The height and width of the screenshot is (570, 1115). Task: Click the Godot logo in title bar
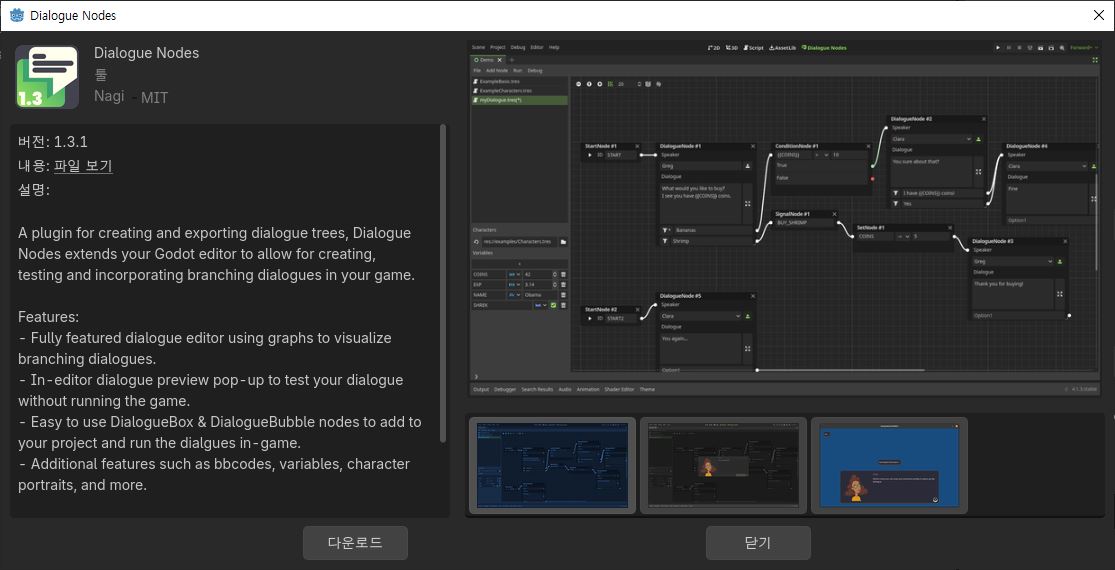click(x=17, y=15)
